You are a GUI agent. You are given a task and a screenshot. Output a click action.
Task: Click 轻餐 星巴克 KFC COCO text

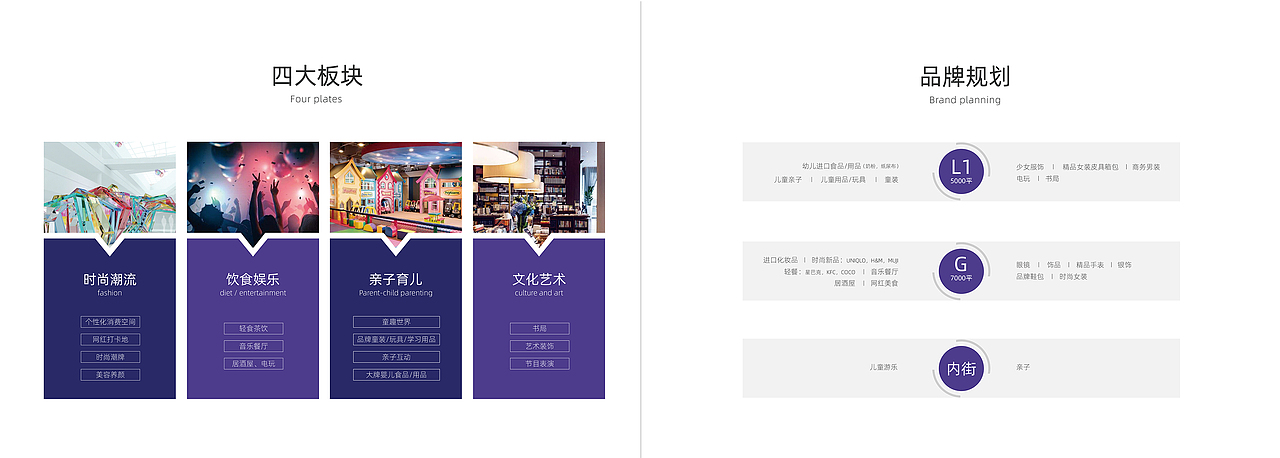point(820,271)
